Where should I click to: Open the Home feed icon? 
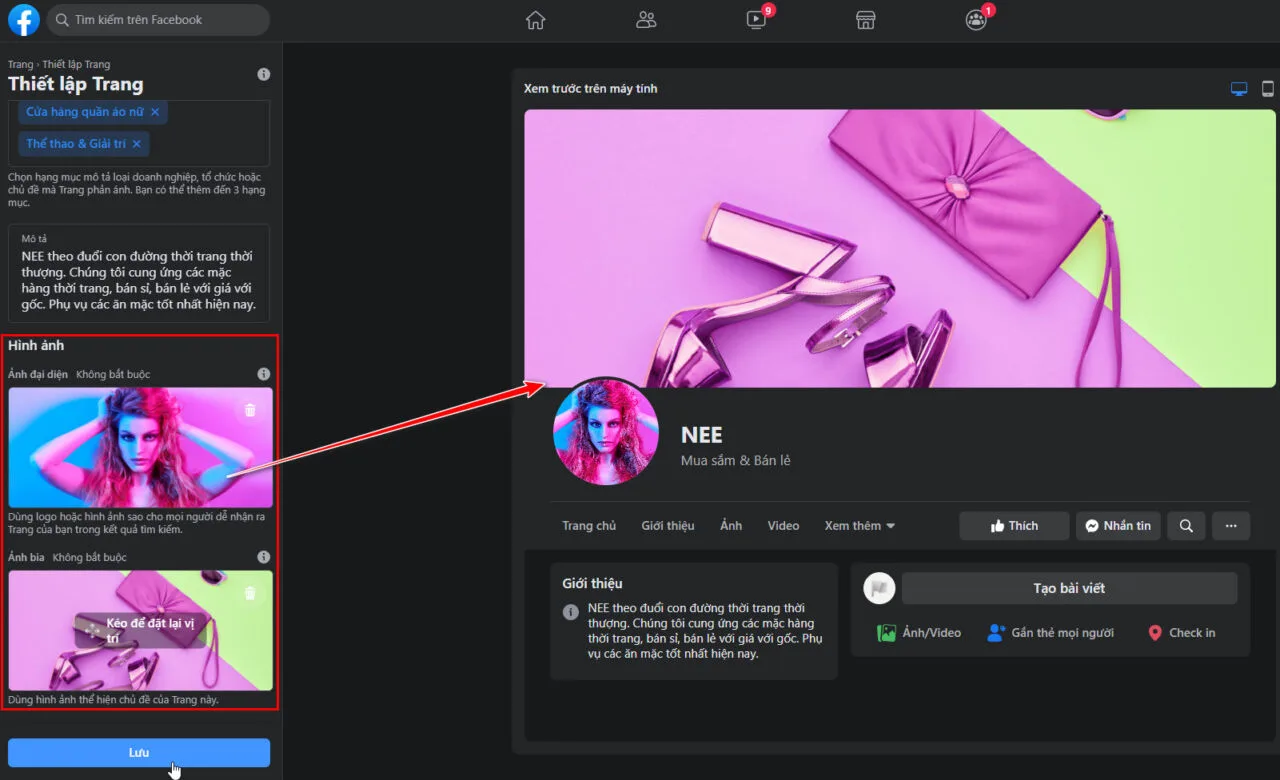click(x=536, y=20)
